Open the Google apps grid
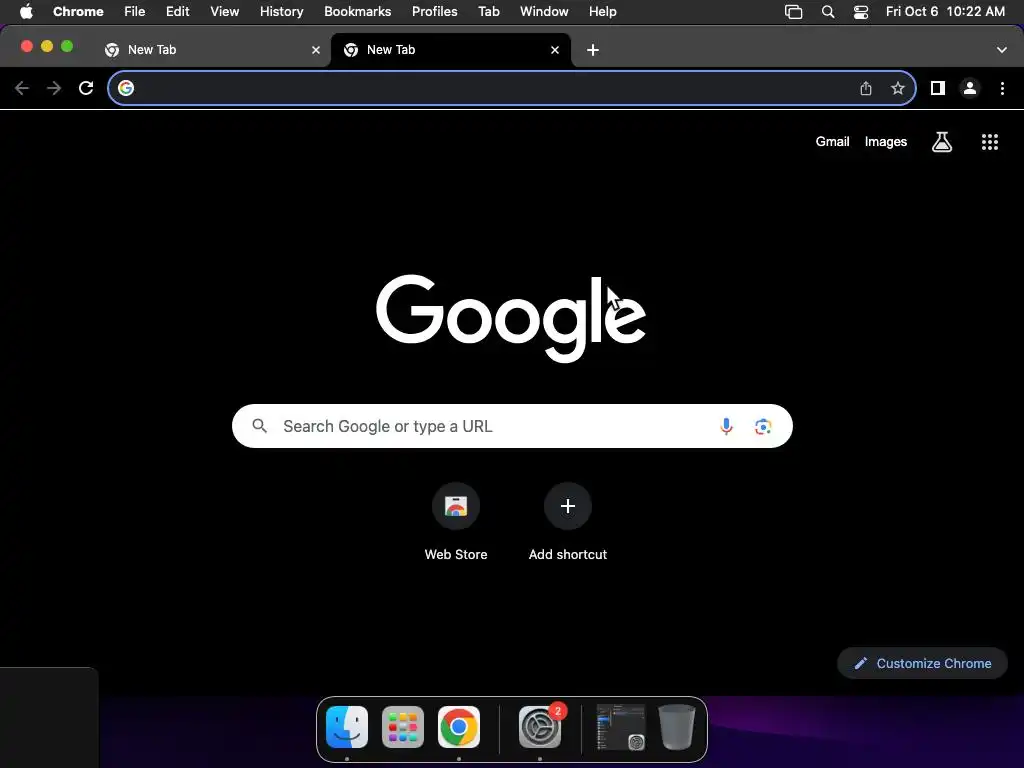 pos(990,142)
